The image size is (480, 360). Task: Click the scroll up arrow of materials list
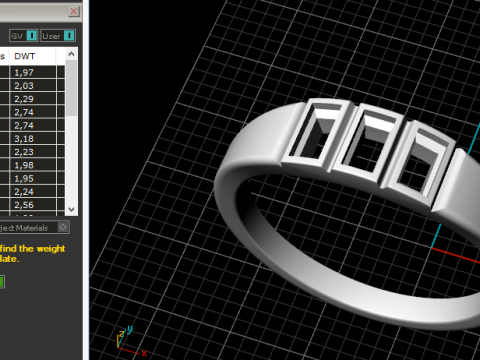tap(71, 54)
